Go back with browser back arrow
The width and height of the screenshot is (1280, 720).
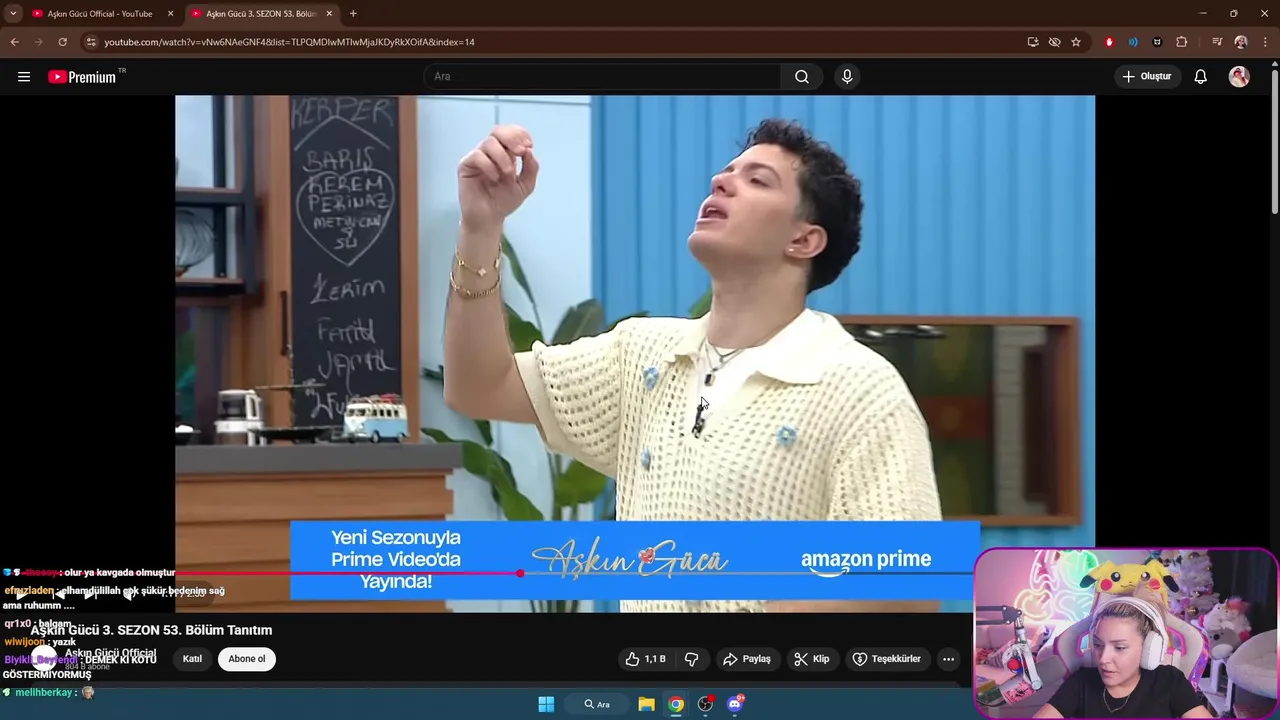14,42
